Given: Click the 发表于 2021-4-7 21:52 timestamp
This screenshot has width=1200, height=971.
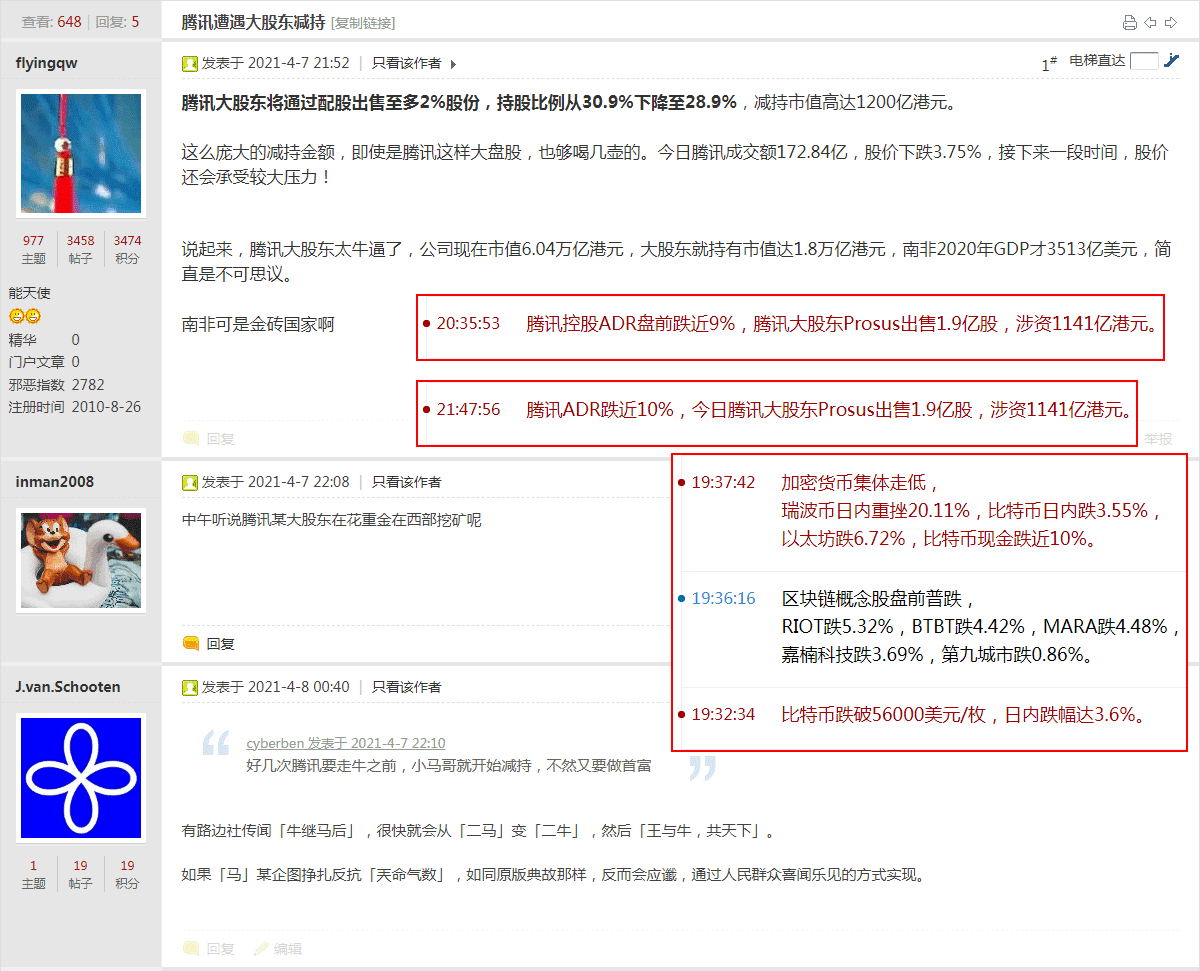Looking at the screenshot, I should [276, 63].
